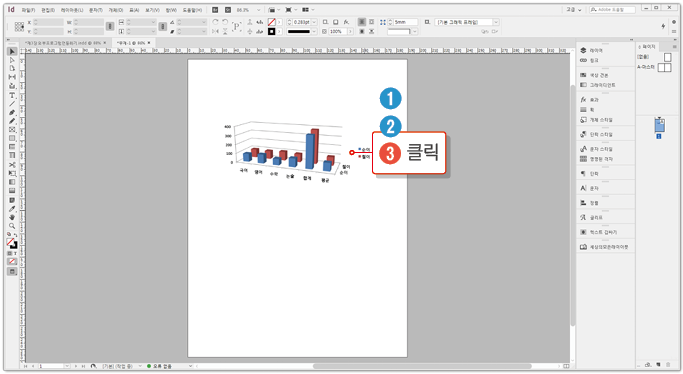Click the reference point locator grid
683x374 pixels.
pos(19,27)
